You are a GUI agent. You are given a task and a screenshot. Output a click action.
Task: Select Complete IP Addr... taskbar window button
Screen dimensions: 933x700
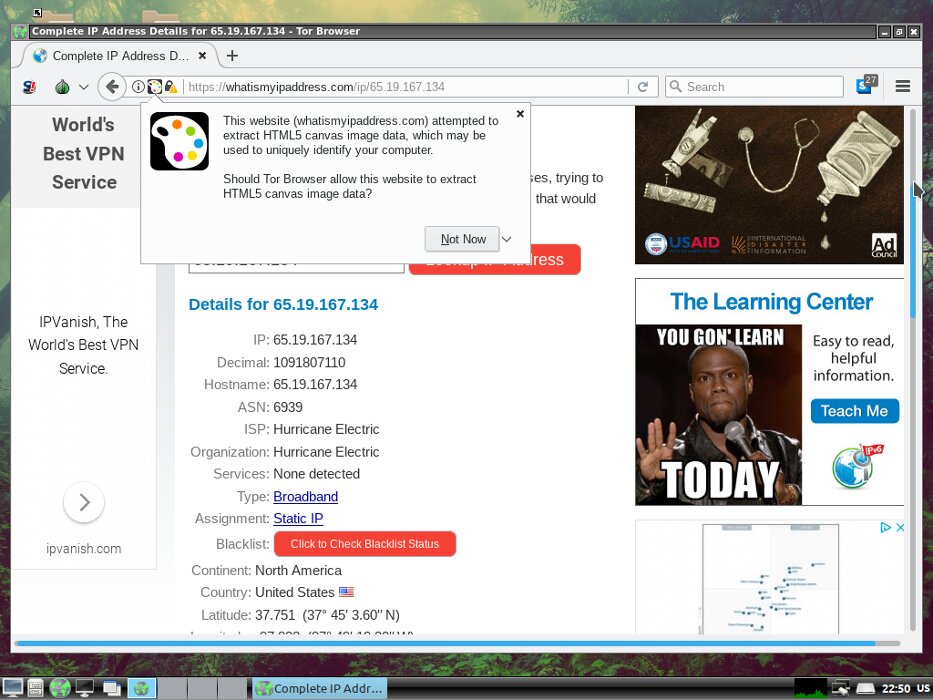320,688
